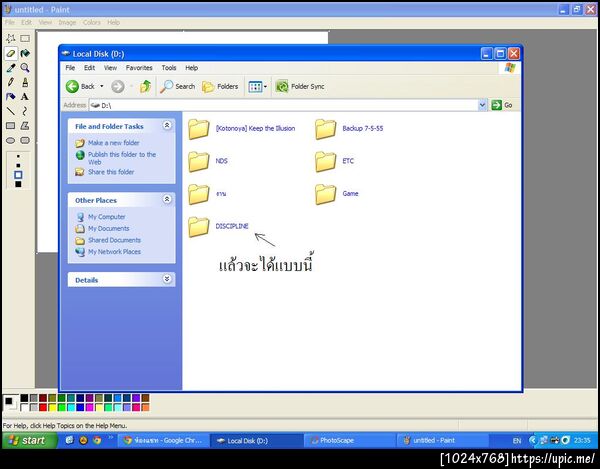
Task: Open the DISCIPLINE folder icon
Action: tap(199, 227)
